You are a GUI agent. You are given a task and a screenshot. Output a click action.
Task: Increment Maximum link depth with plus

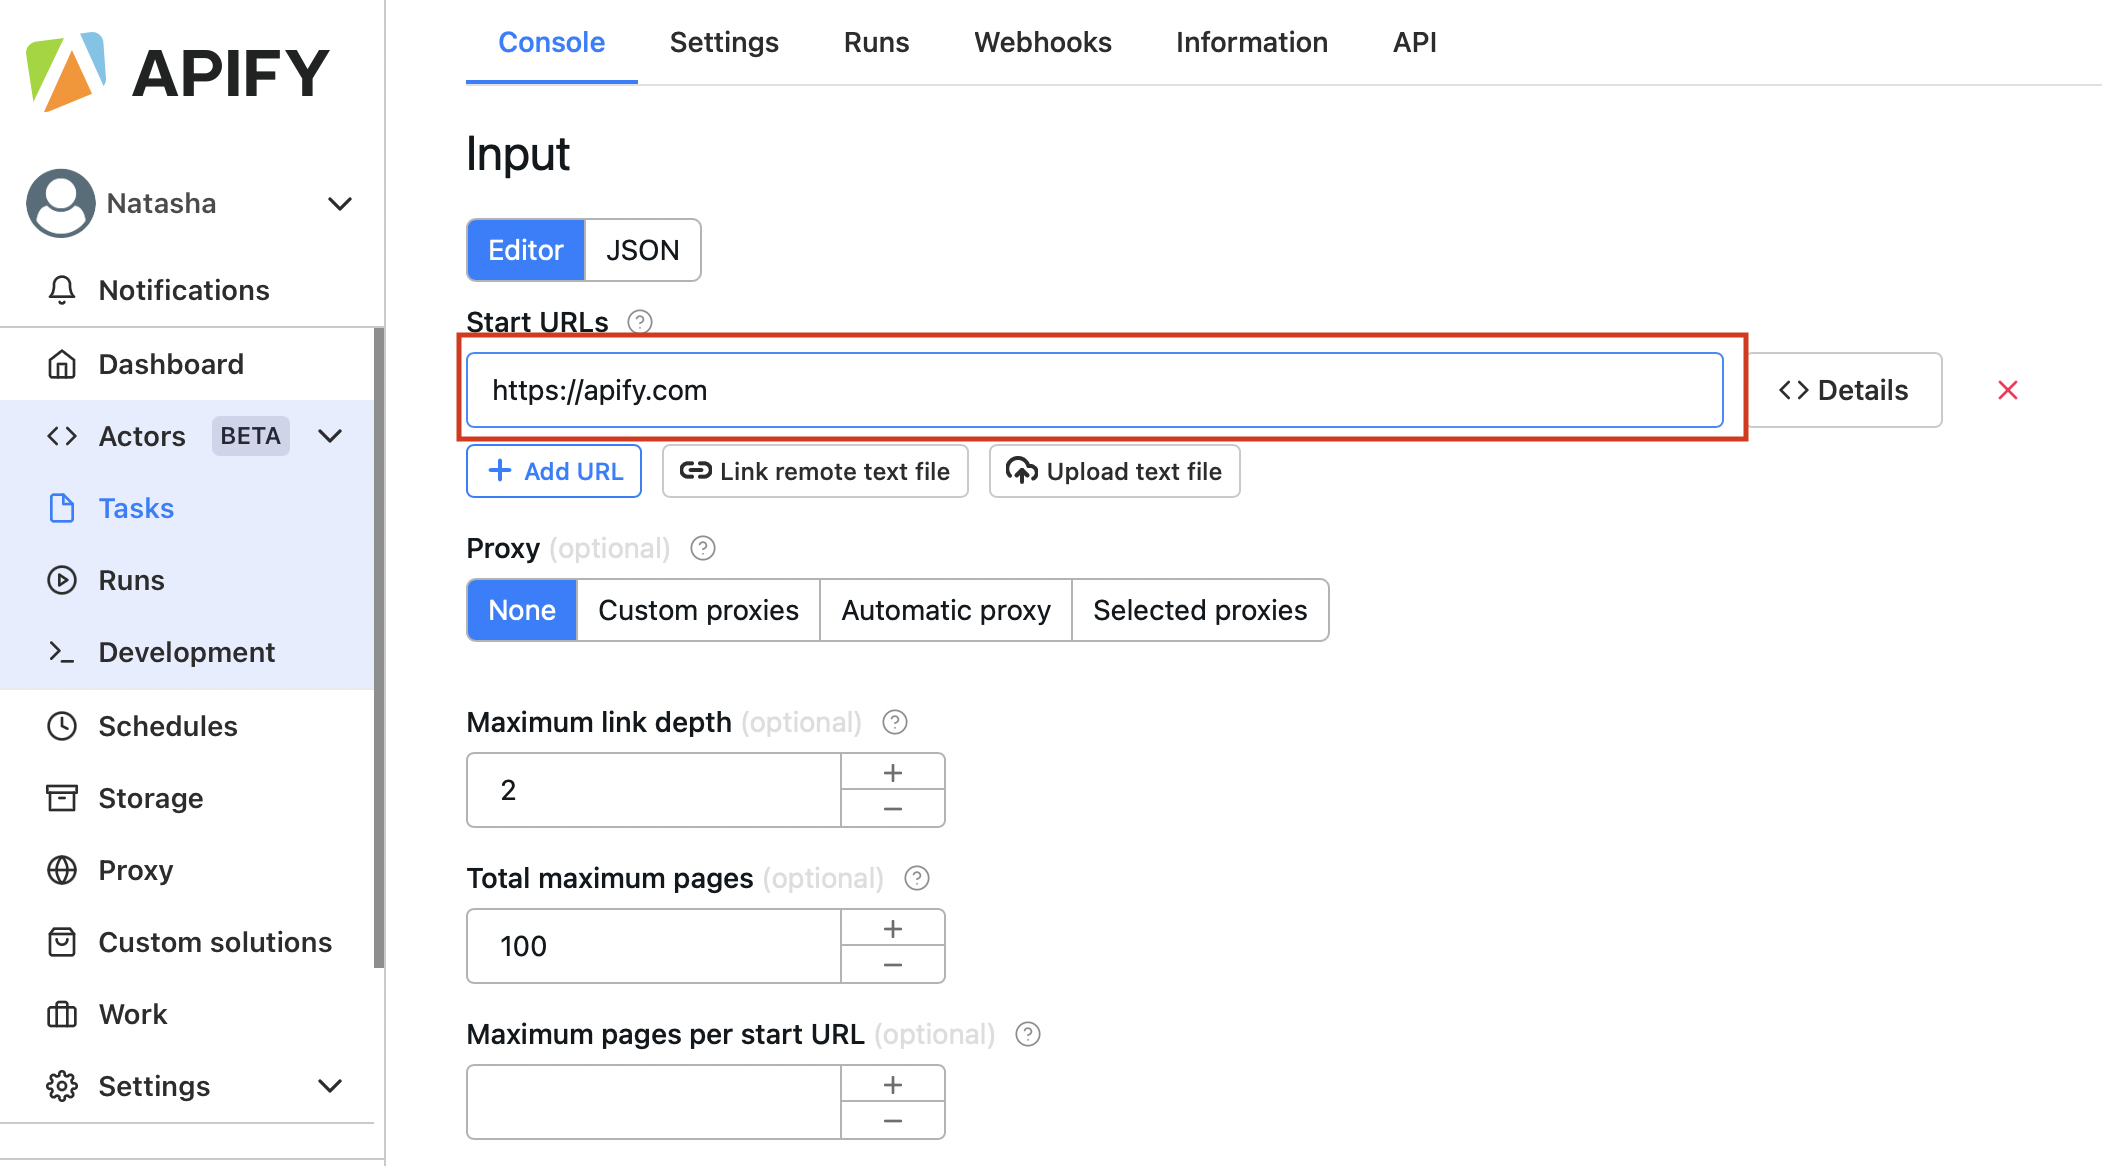click(893, 772)
